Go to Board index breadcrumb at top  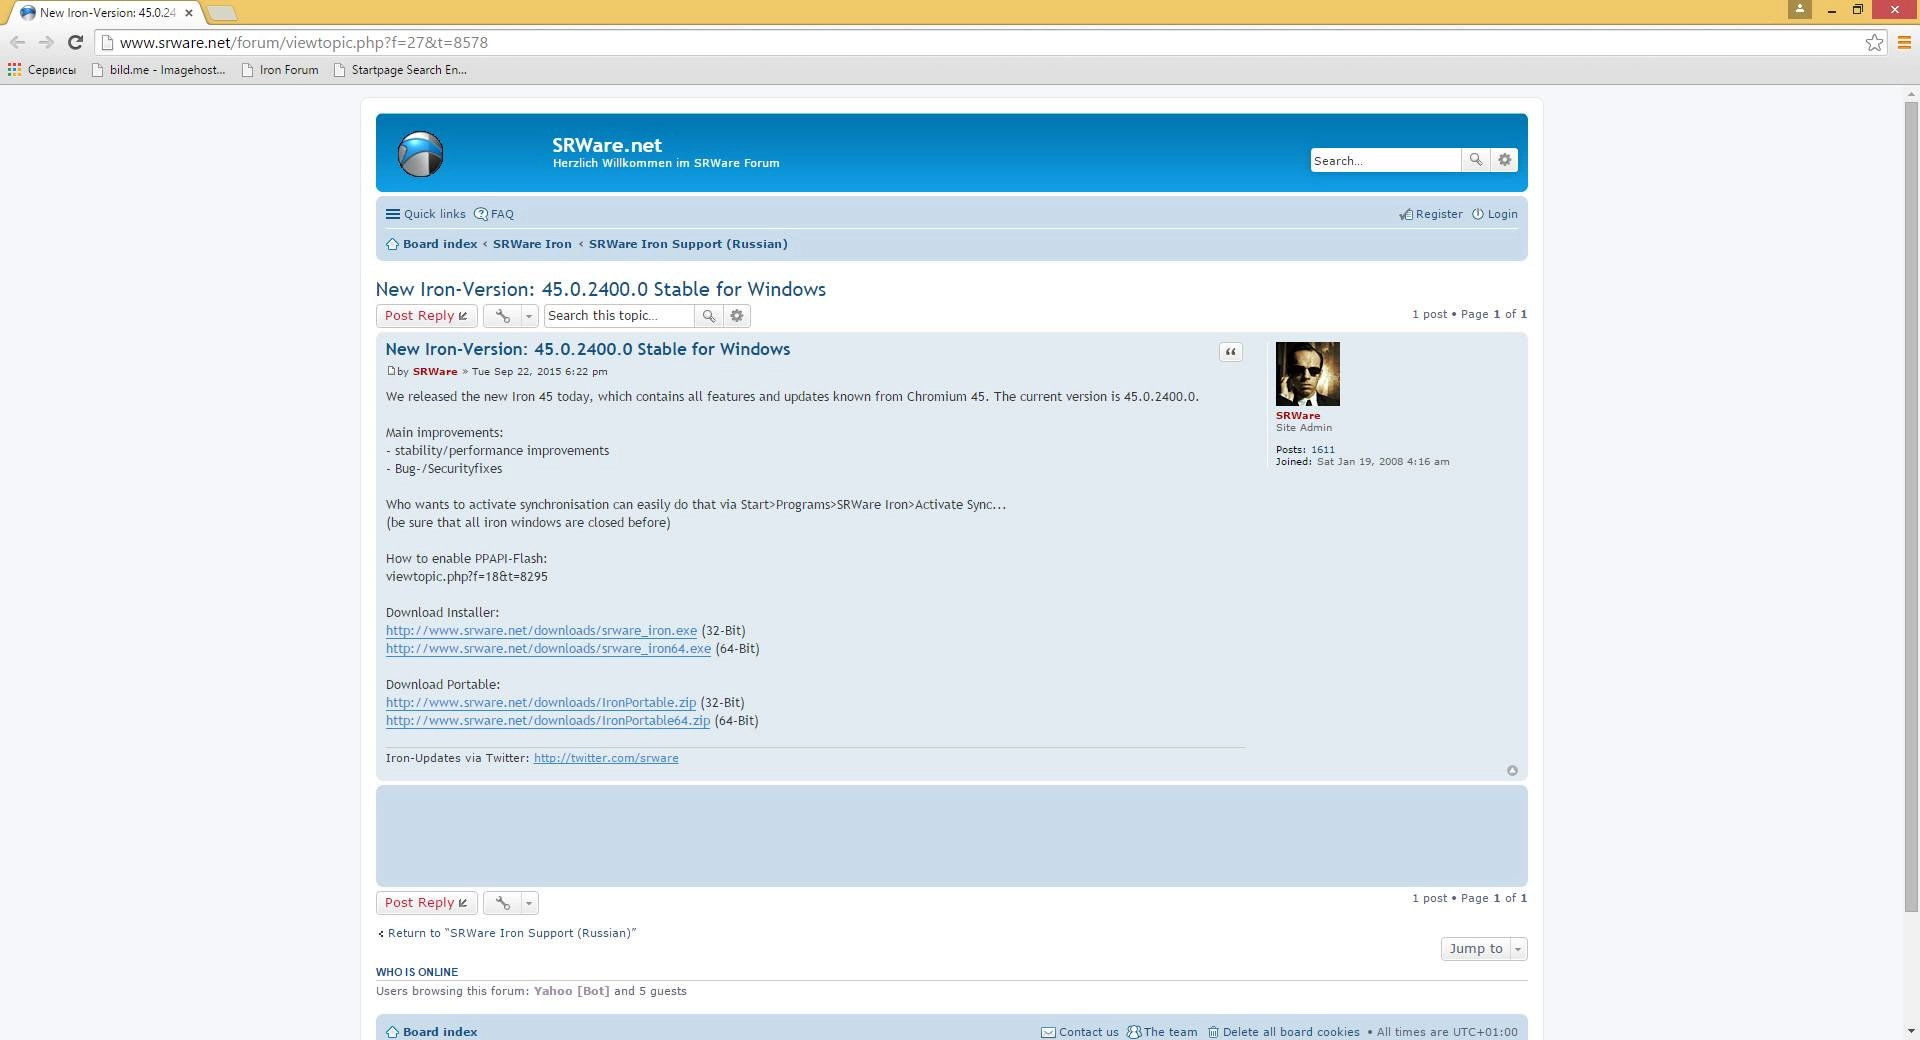pyautogui.click(x=432, y=244)
